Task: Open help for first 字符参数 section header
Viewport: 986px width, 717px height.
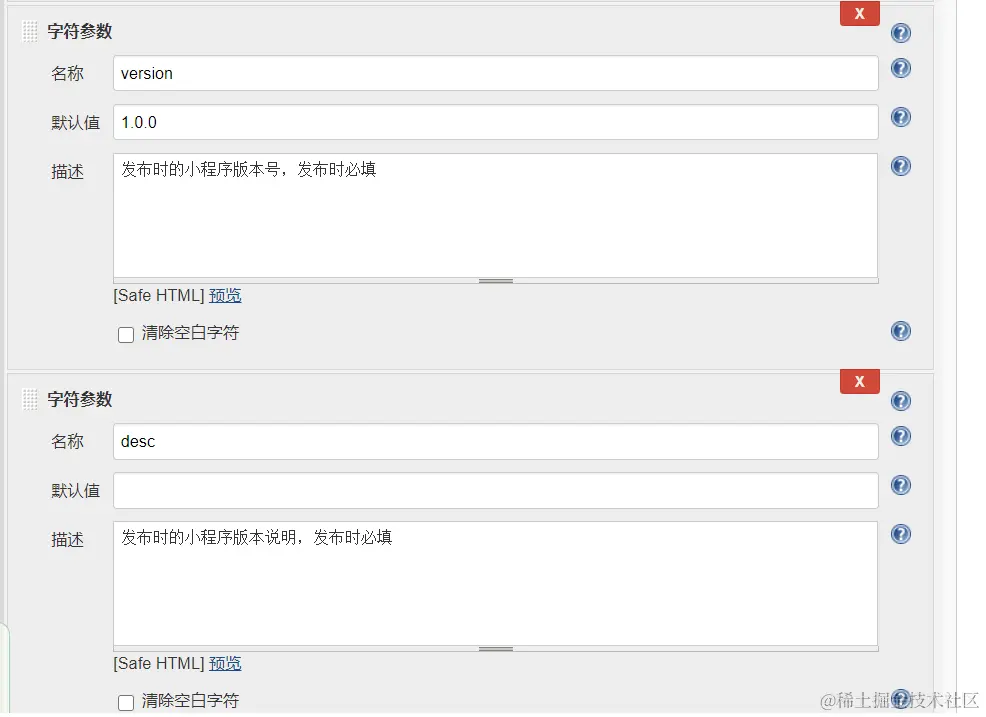Action: (x=900, y=33)
